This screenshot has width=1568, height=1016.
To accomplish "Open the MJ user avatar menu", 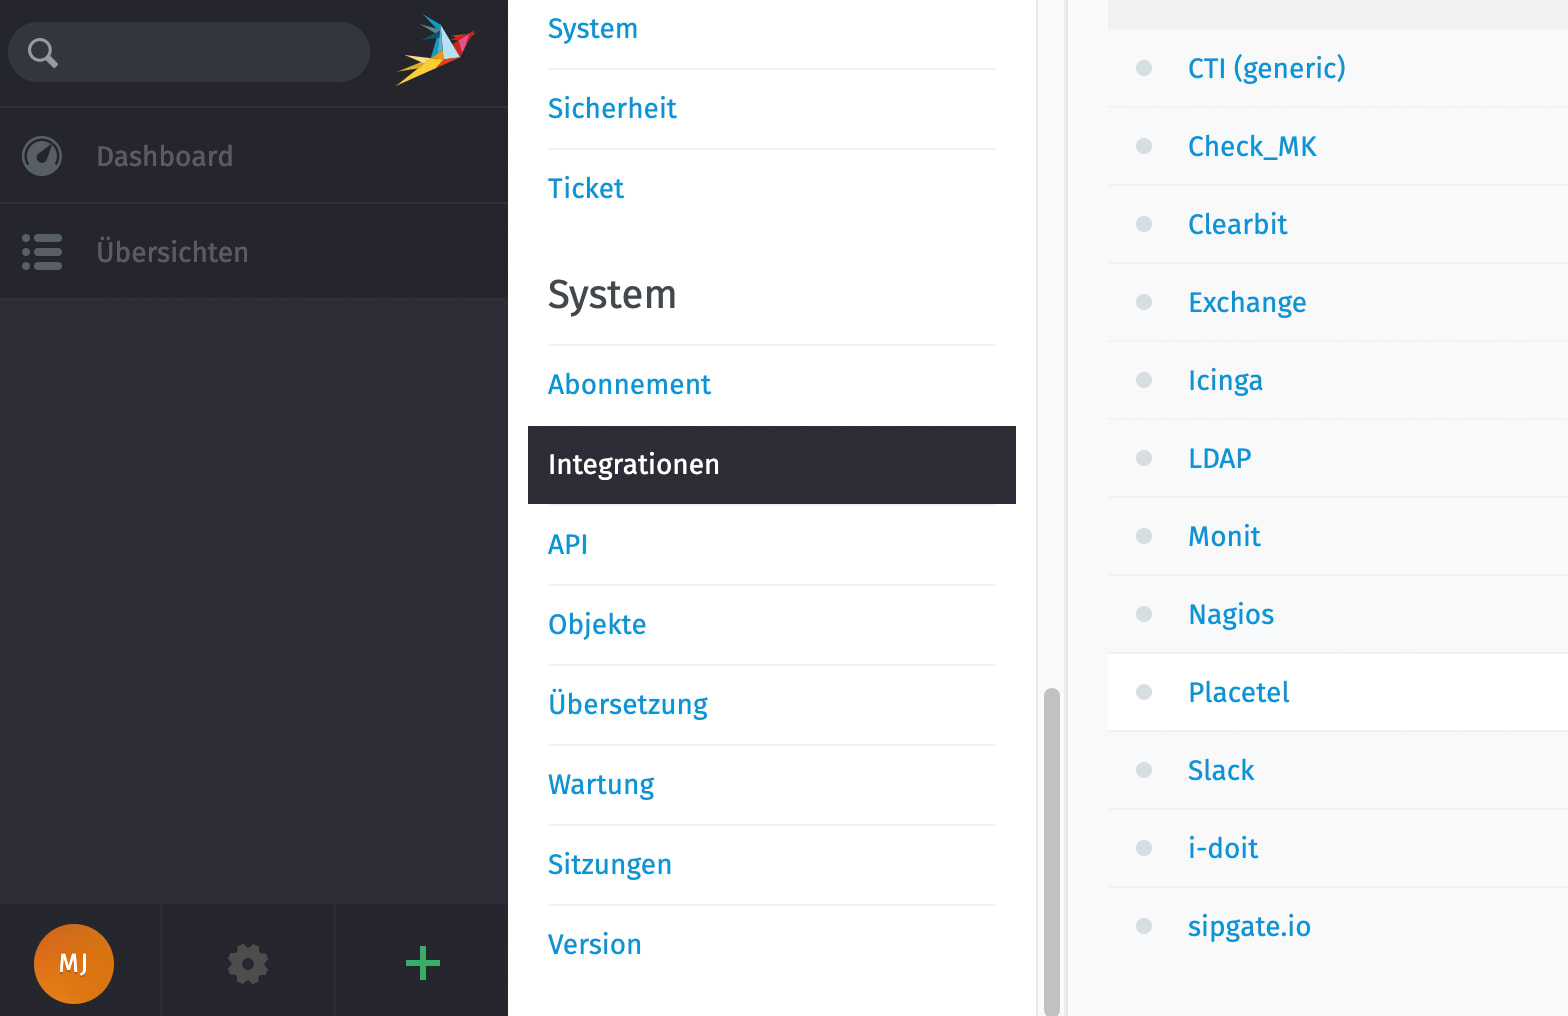I will (74, 963).
